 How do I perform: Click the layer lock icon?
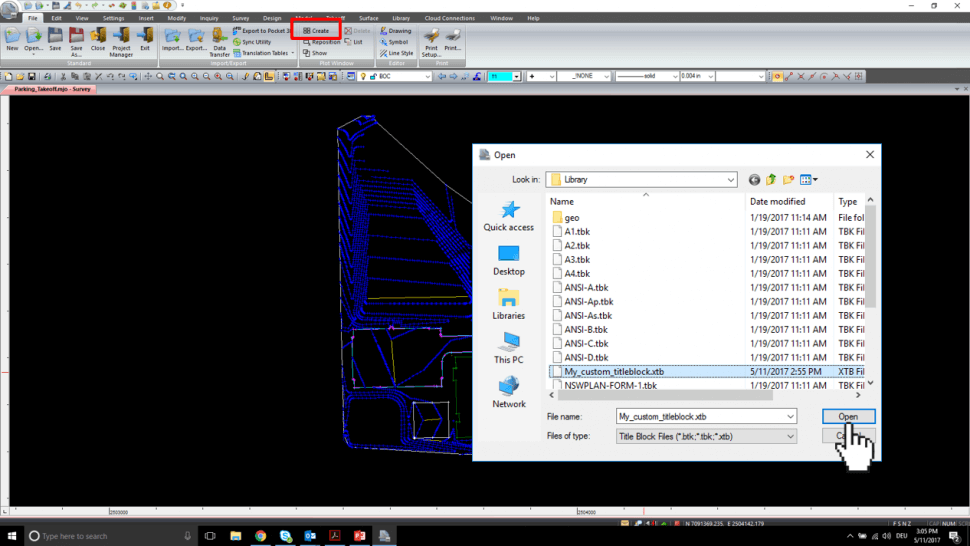point(372,77)
